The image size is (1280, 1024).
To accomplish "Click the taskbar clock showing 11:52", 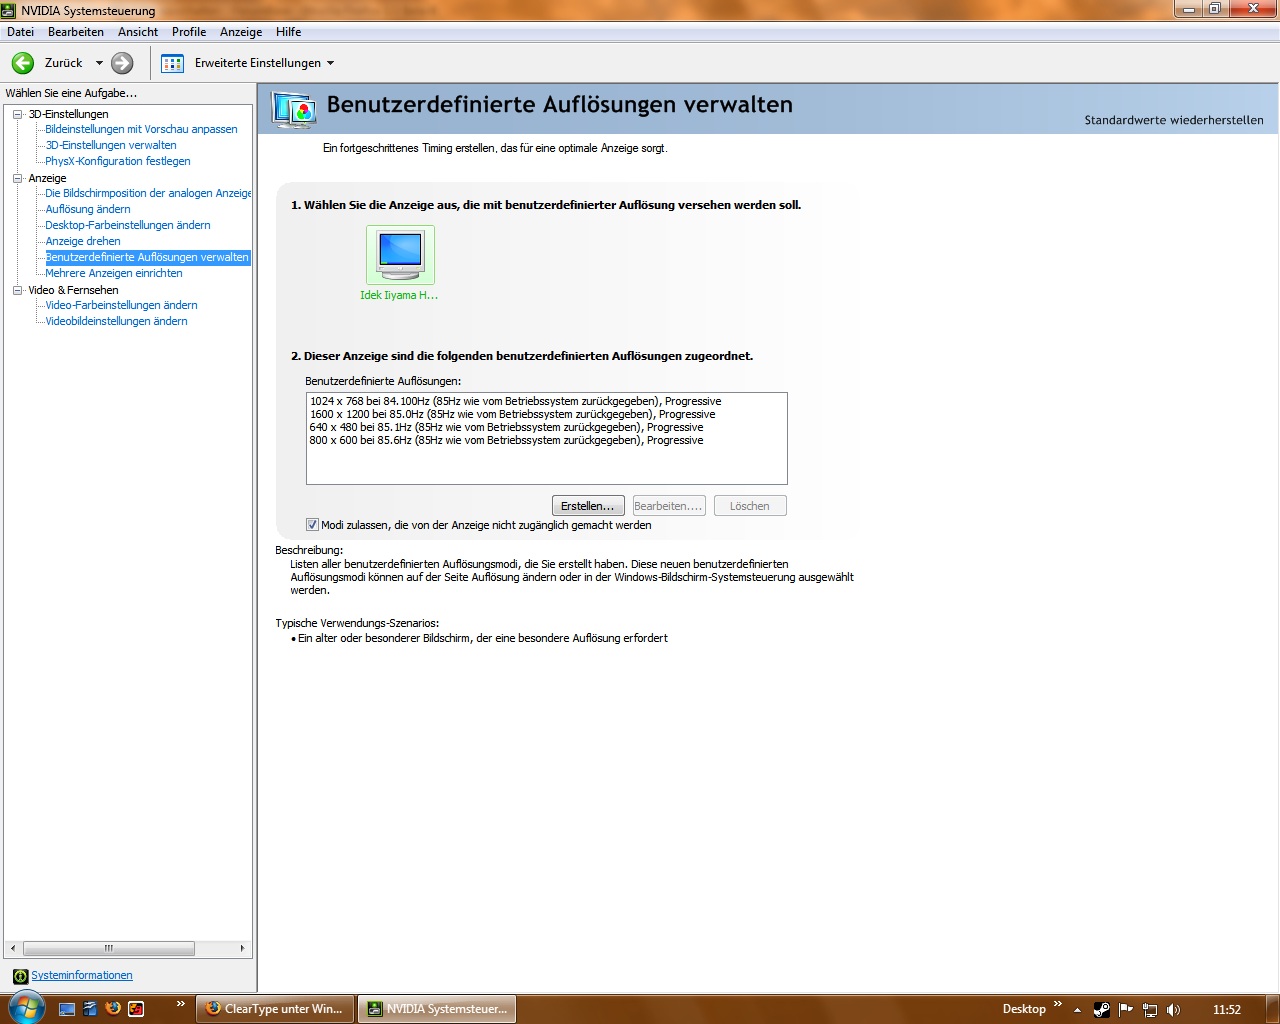I will [1227, 1010].
